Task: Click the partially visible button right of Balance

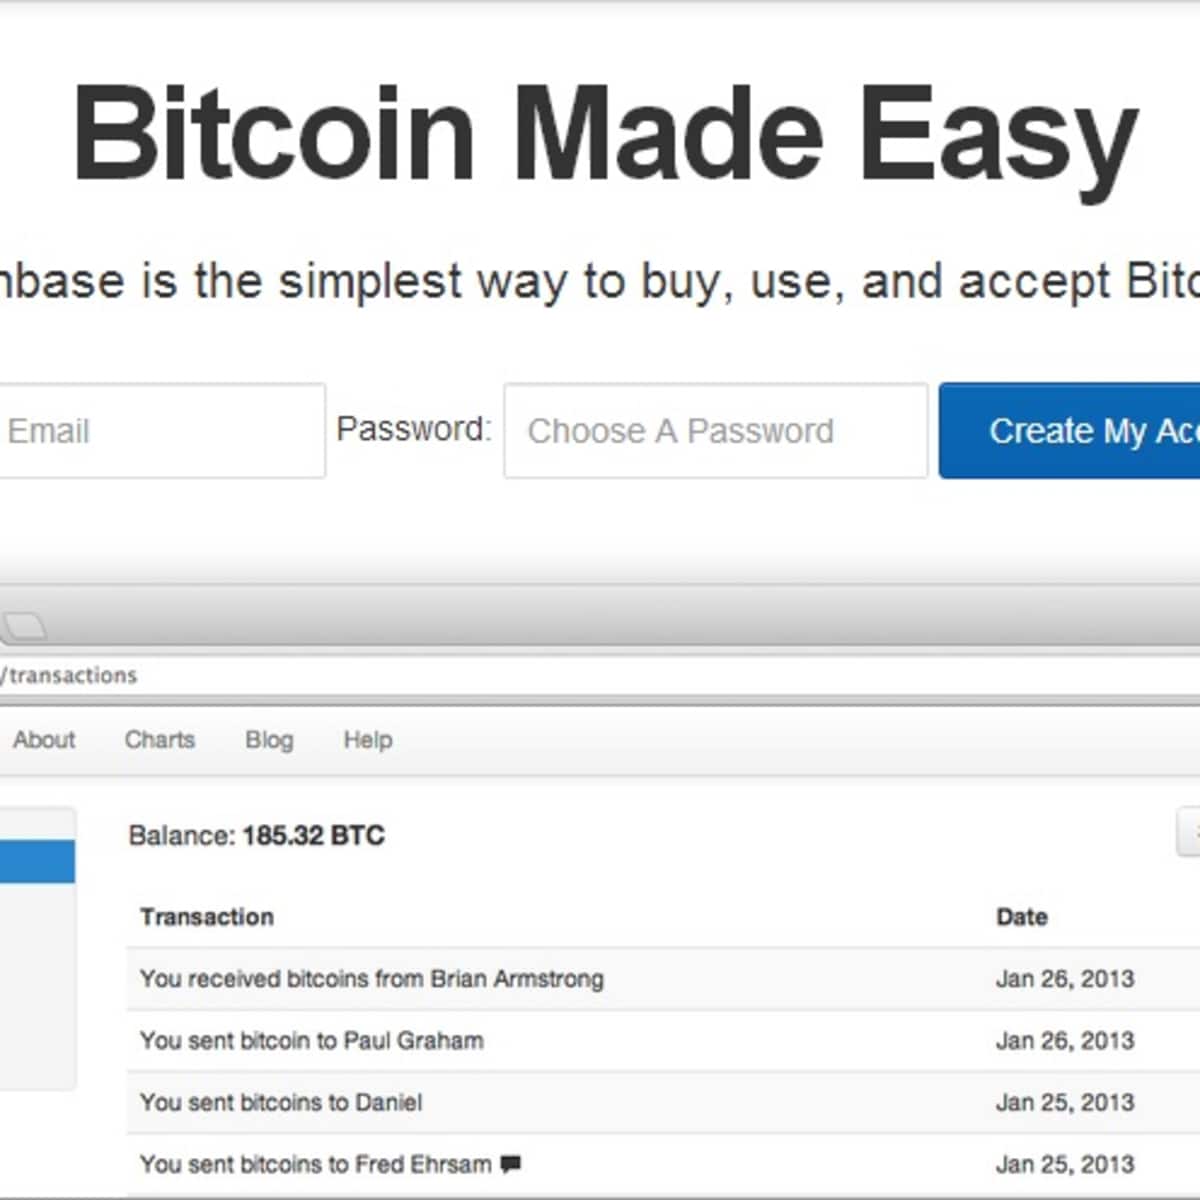Action: pos(1189,832)
